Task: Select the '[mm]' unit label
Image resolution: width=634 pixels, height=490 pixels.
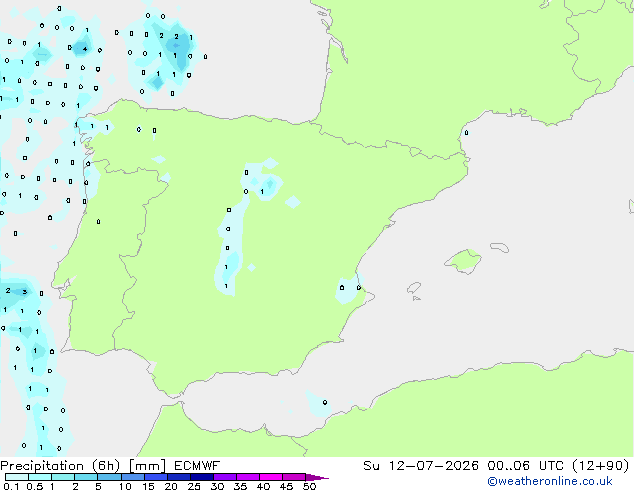Action: [x=147, y=466]
